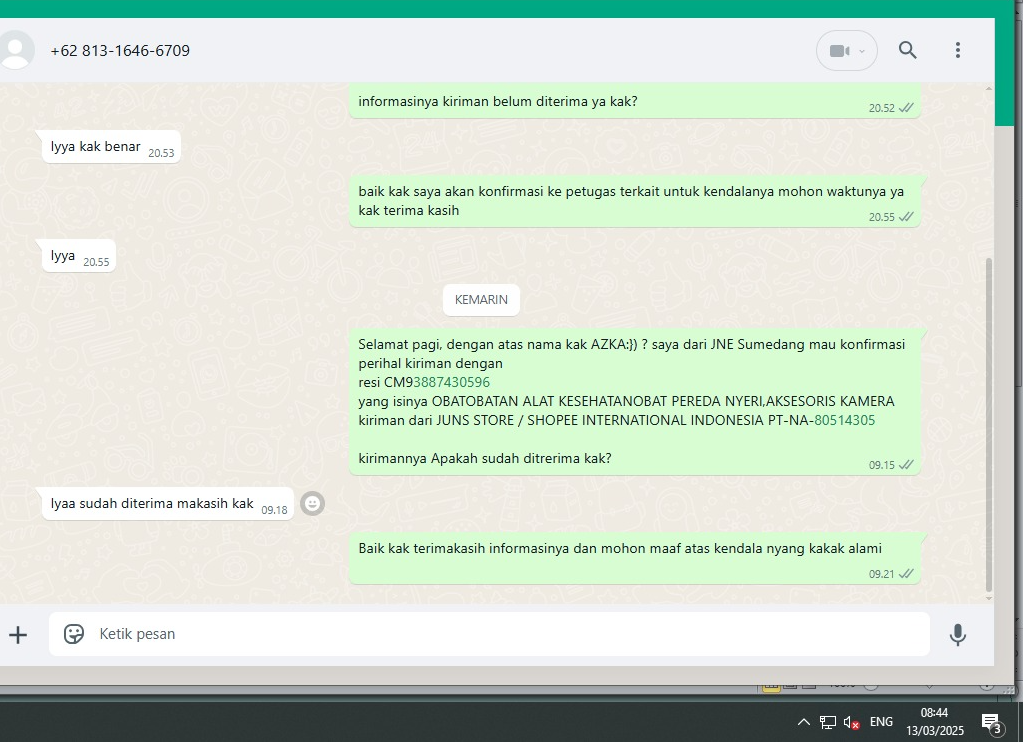
Task: Open the emoji and sticker picker
Action: pyautogui.click(x=74, y=634)
